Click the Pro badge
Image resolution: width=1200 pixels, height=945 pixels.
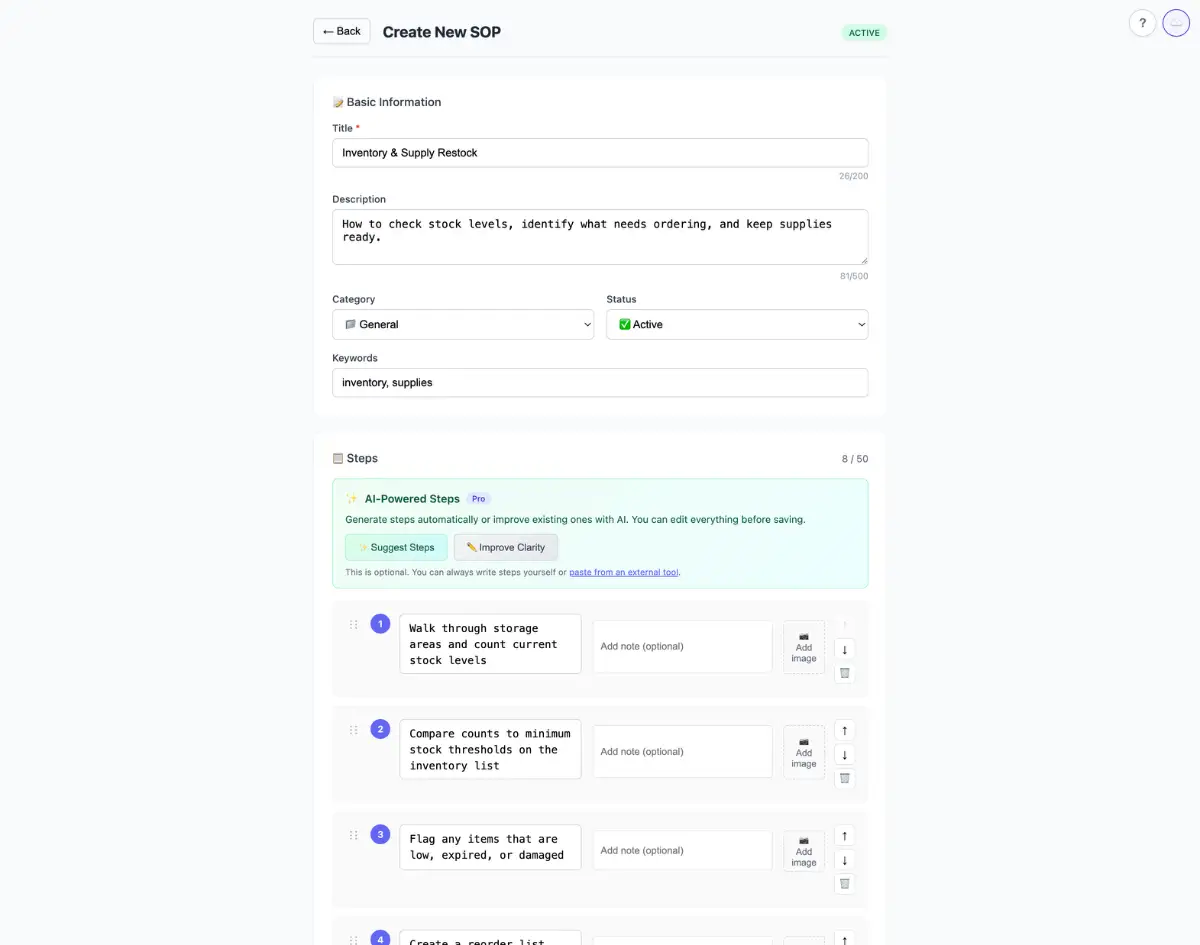(x=479, y=498)
